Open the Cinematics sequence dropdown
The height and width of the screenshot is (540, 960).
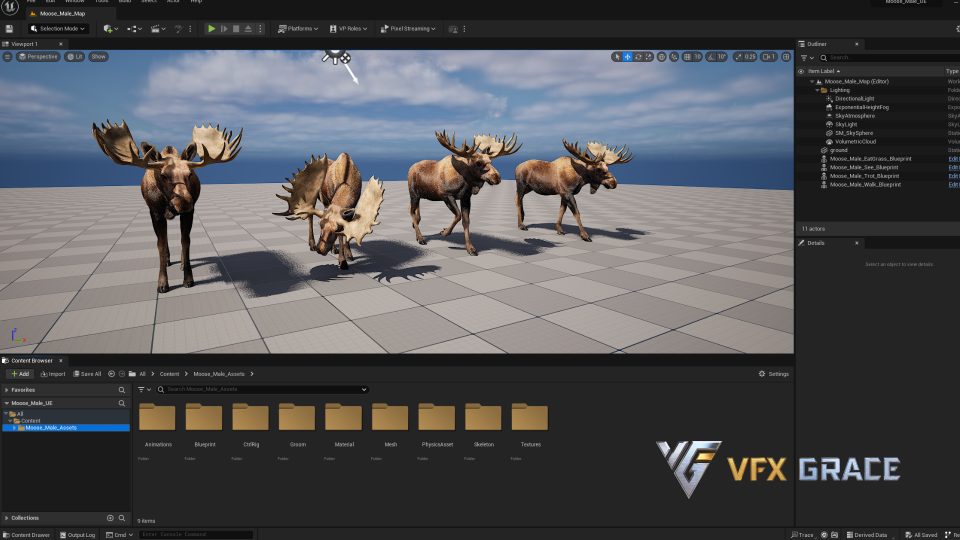coord(158,29)
